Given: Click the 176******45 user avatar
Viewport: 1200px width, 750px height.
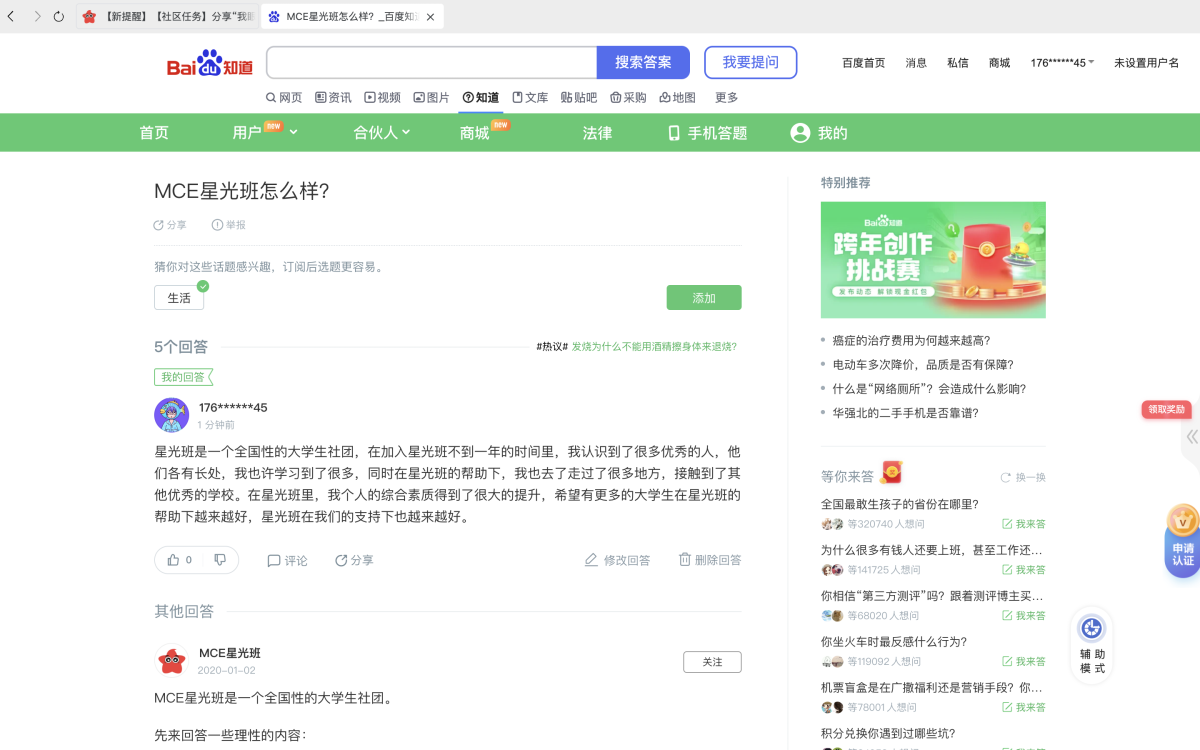Looking at the screenshot, I should tap(171, 414).
